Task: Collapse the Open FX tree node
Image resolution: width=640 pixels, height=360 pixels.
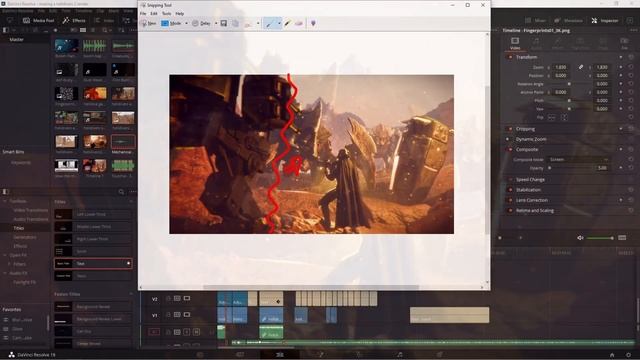Action: point(5,255)
